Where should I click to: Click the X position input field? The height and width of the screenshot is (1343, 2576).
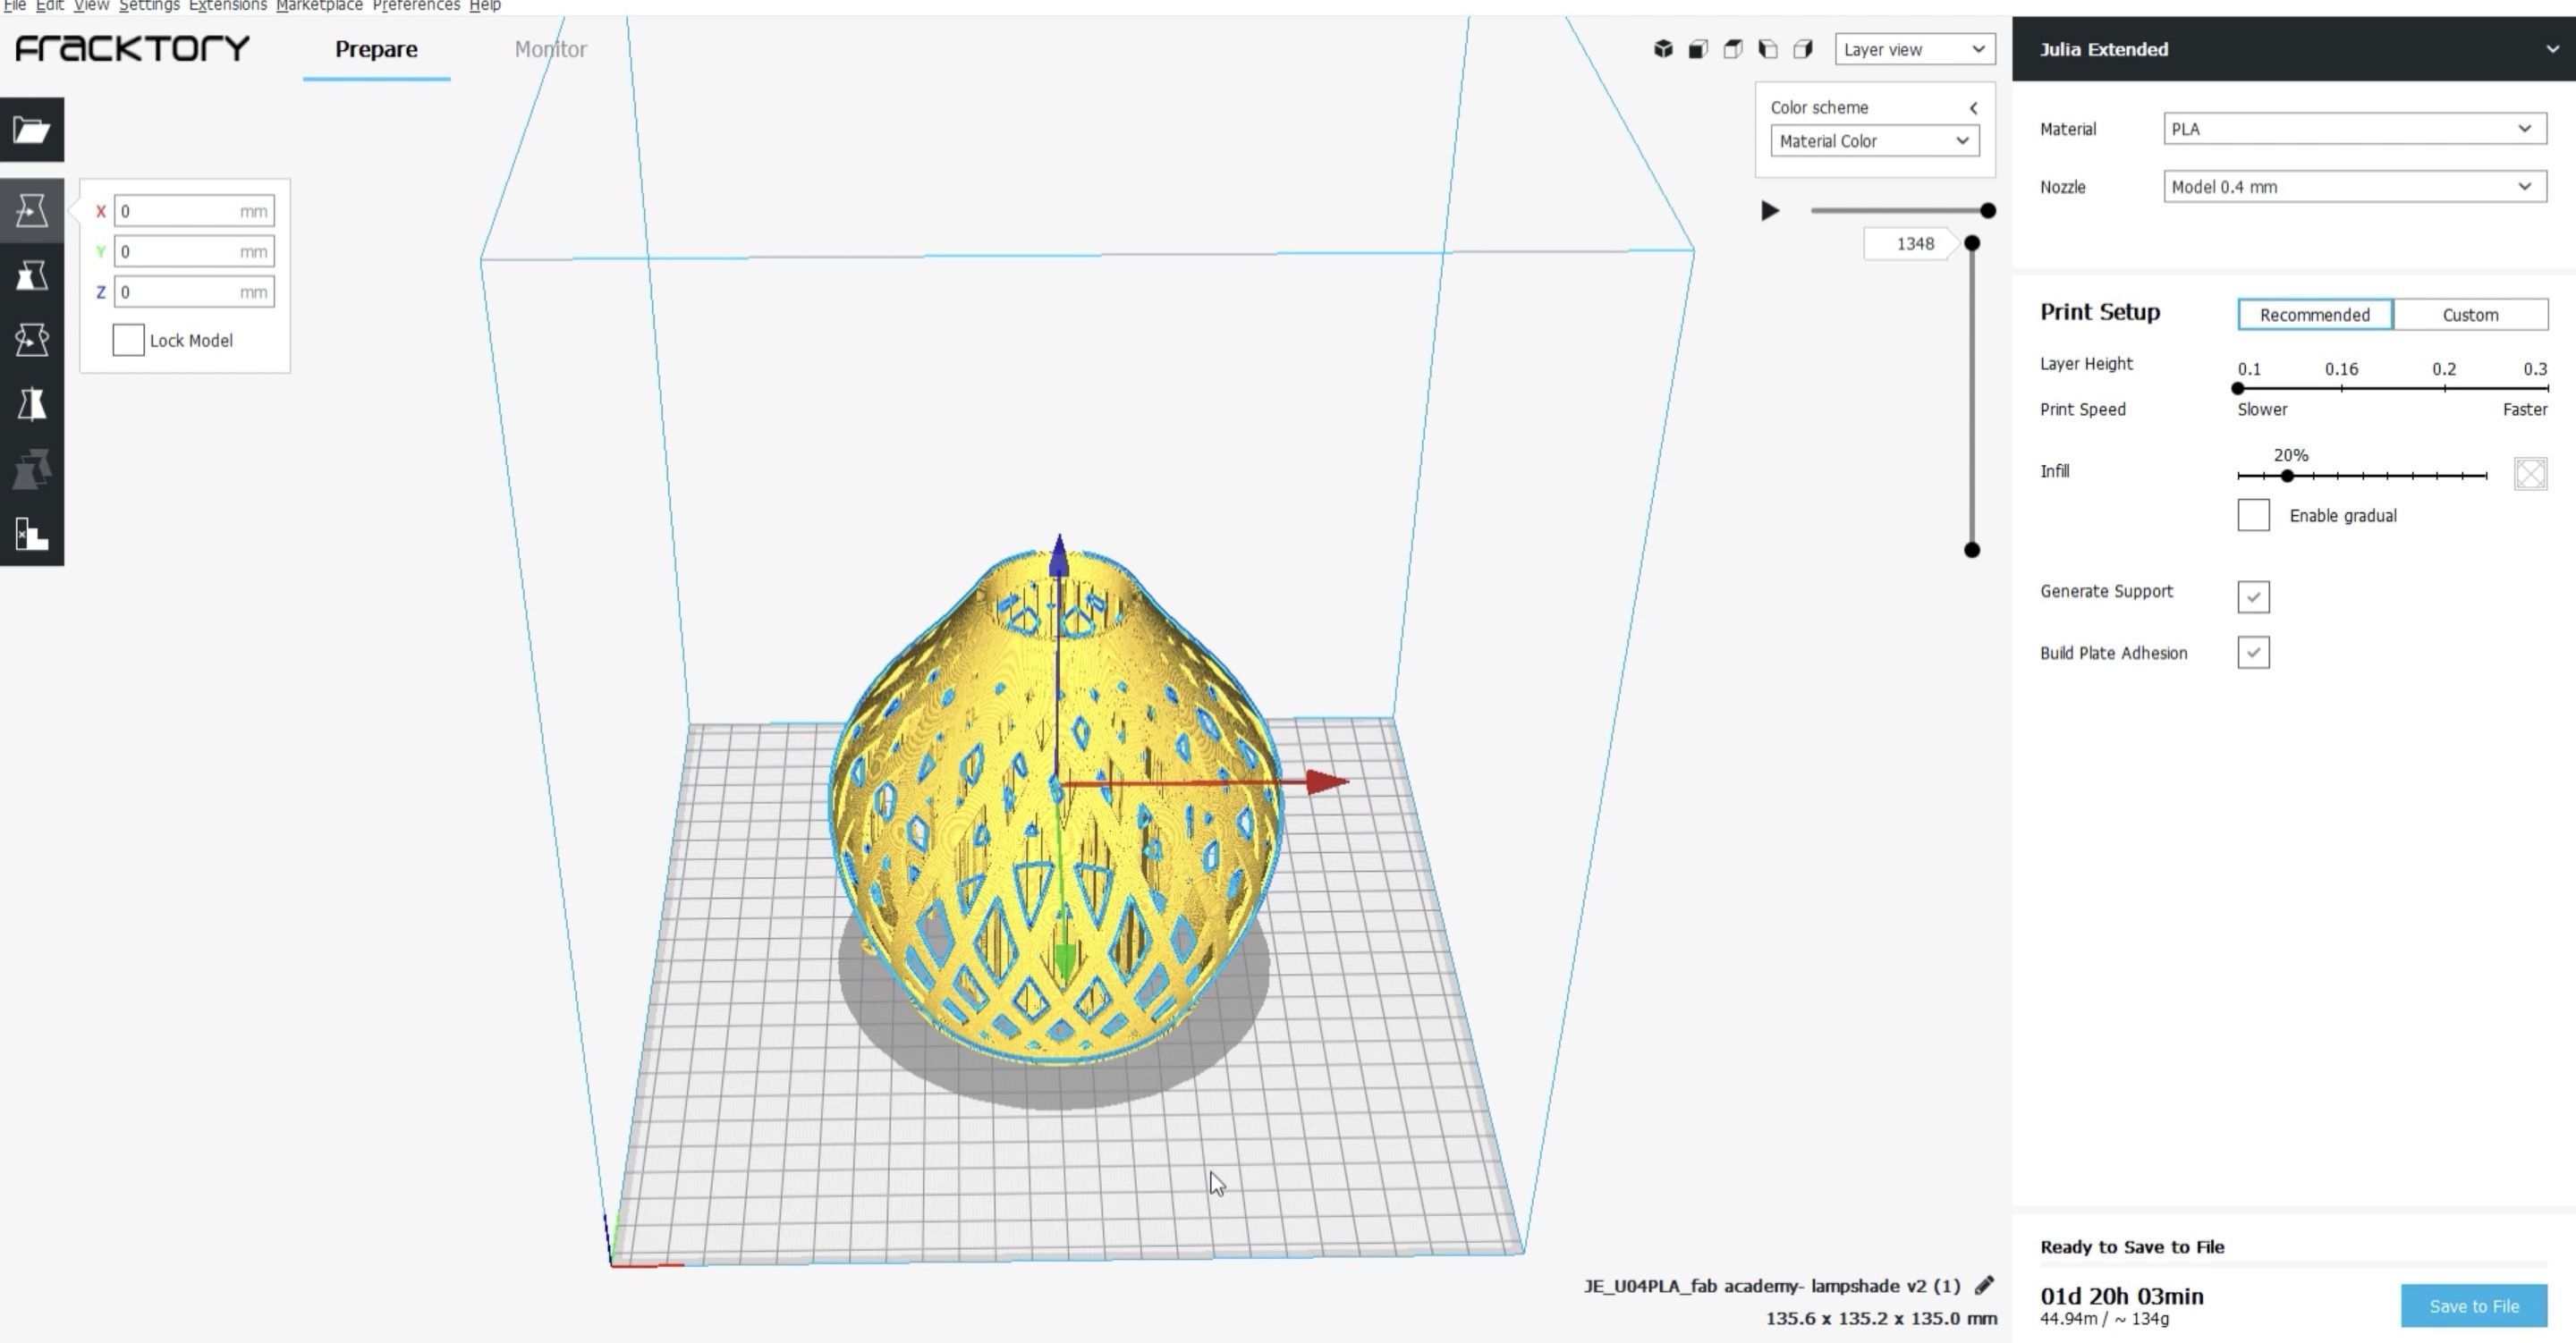[x=194, y=211]
